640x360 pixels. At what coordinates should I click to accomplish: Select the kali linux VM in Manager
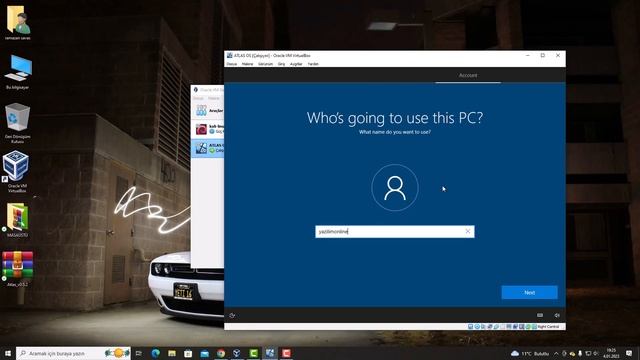(x=208, y=129)
